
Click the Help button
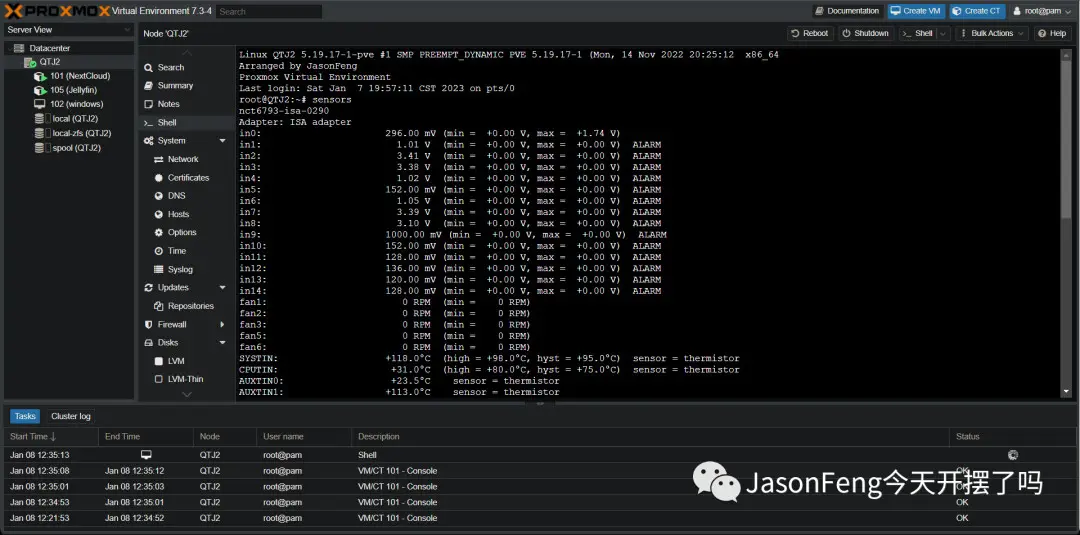pos(1053,33)
